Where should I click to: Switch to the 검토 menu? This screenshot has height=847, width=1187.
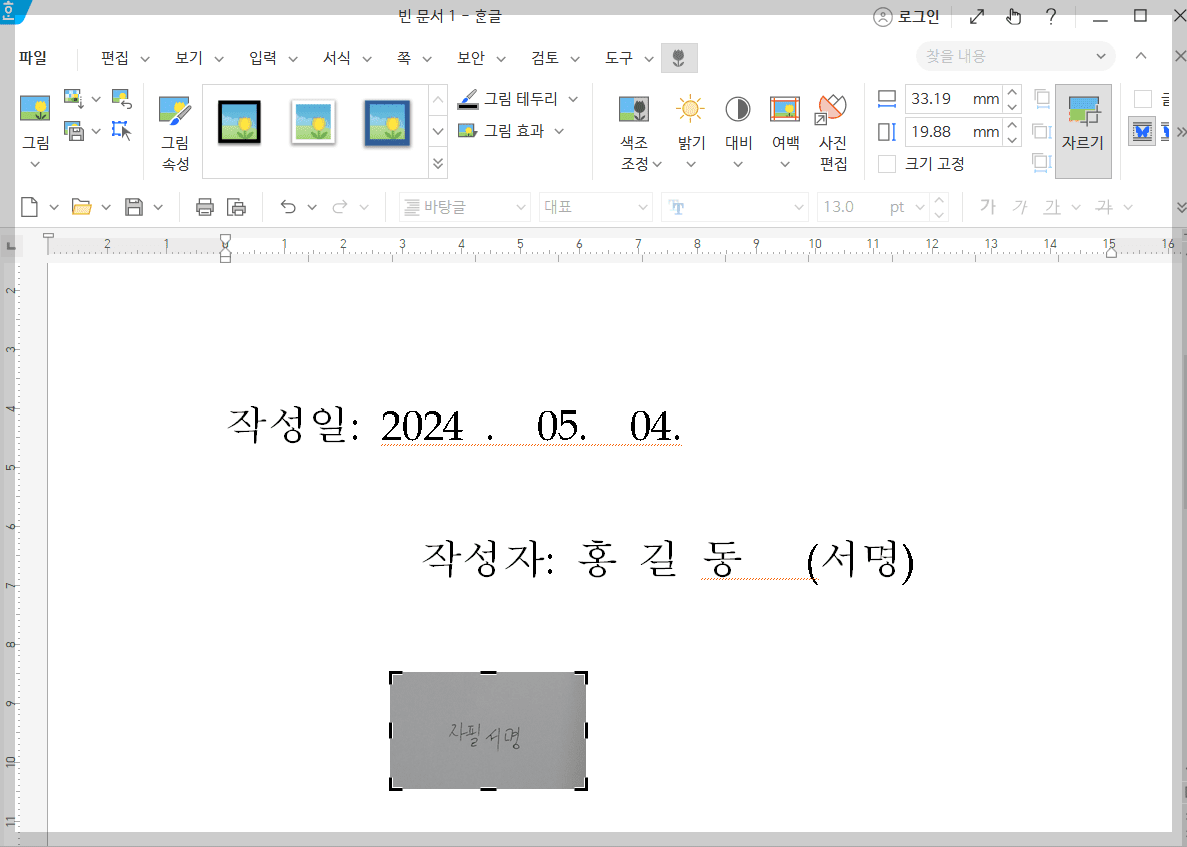point(546,57)
